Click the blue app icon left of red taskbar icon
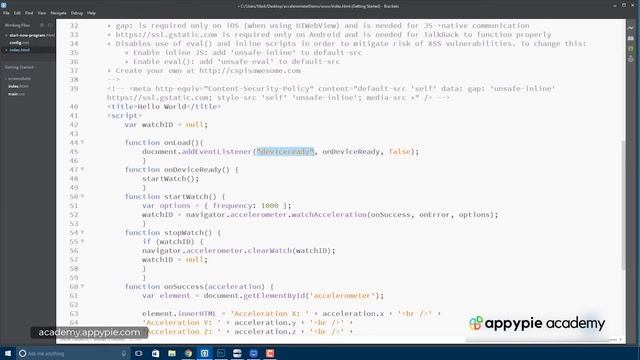Image resolution: width=640 pixels, height=360 pixels. coord(253,353)
